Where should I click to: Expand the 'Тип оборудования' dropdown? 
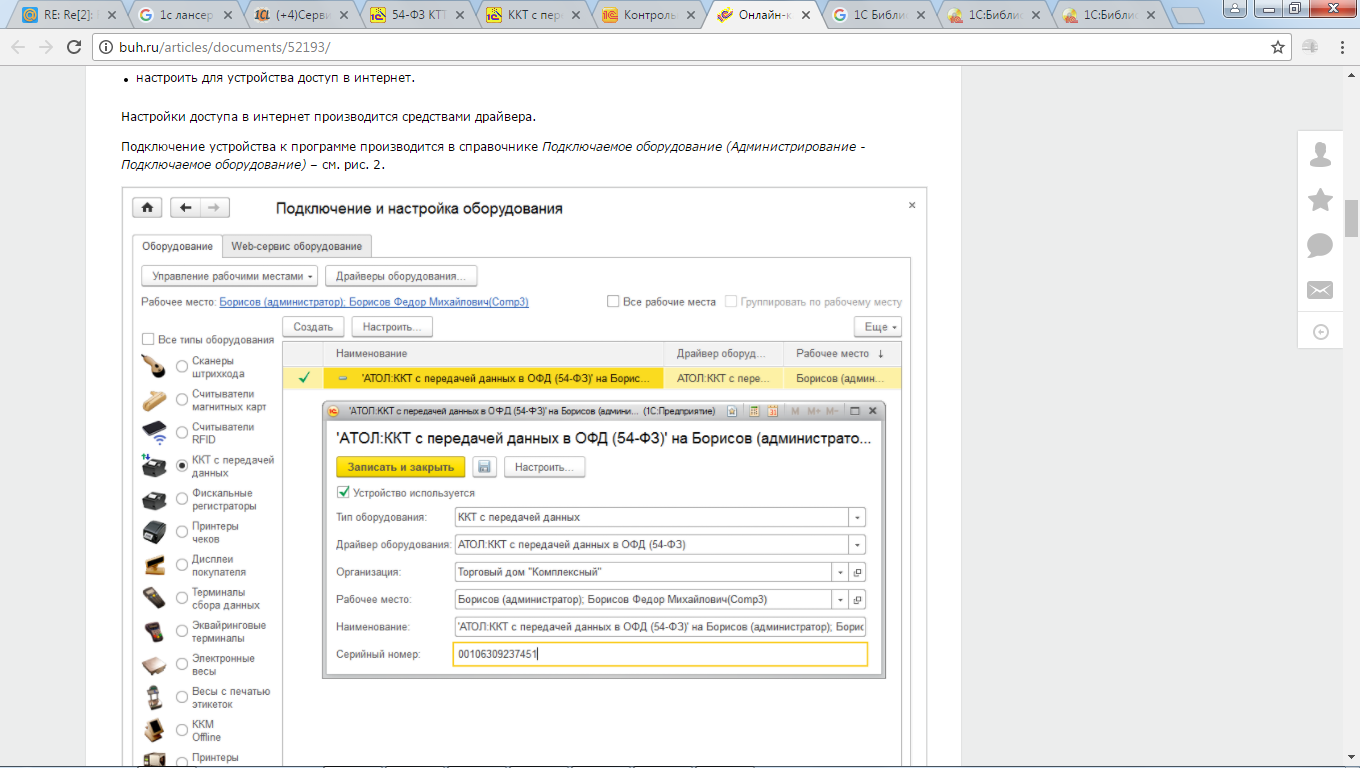point(856,518)
